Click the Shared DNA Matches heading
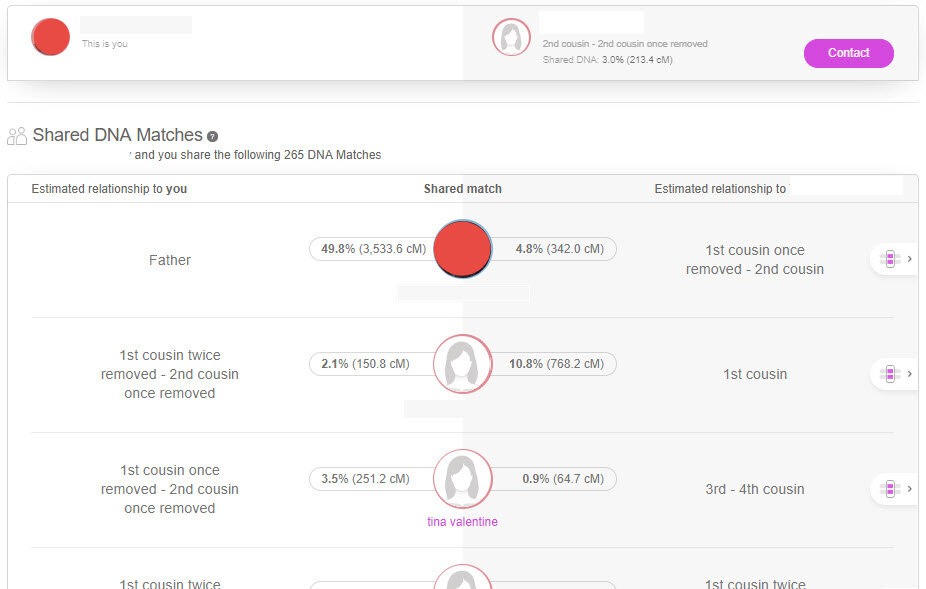 point(118,135)
